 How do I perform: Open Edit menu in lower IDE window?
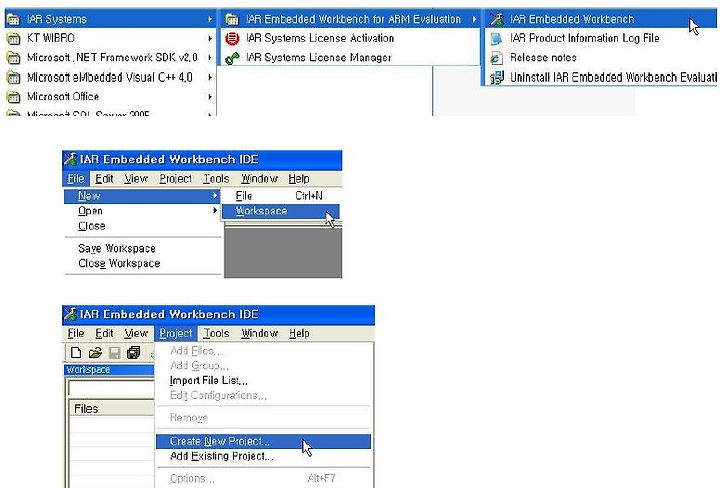(x=104, y=333)
